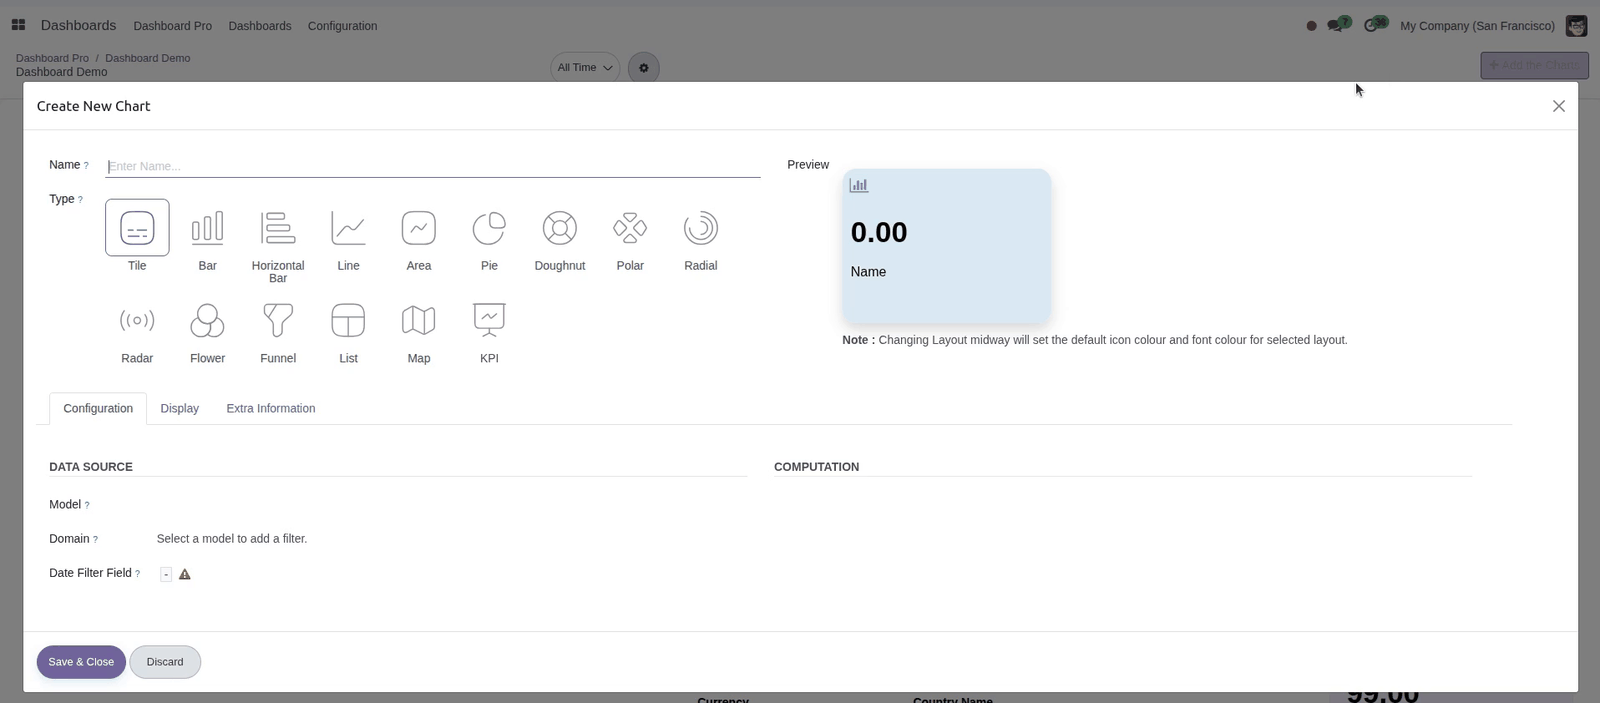
Task: Open the Date Filter Field selector
Action: point(166,574)
